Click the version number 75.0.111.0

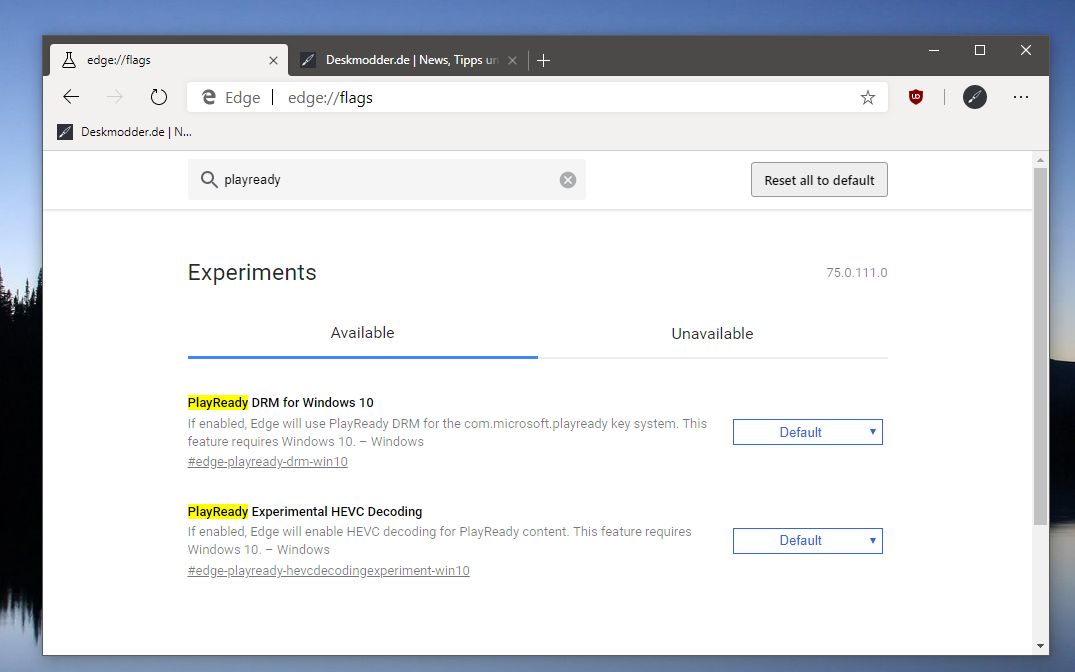click(856, 272)
